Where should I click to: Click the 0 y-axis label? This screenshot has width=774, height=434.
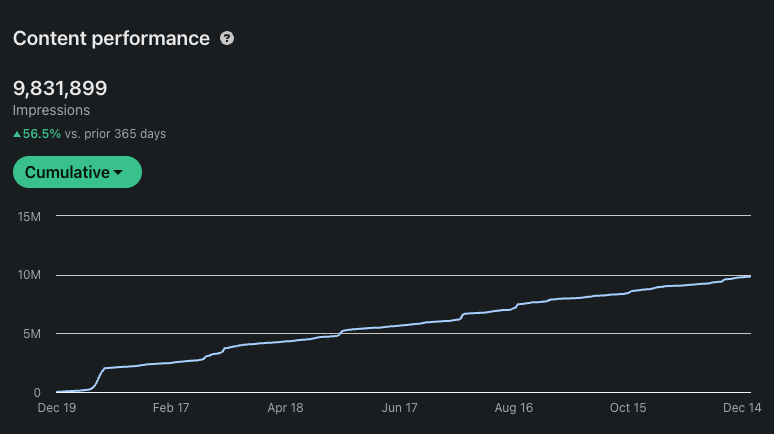click(37, 392)
